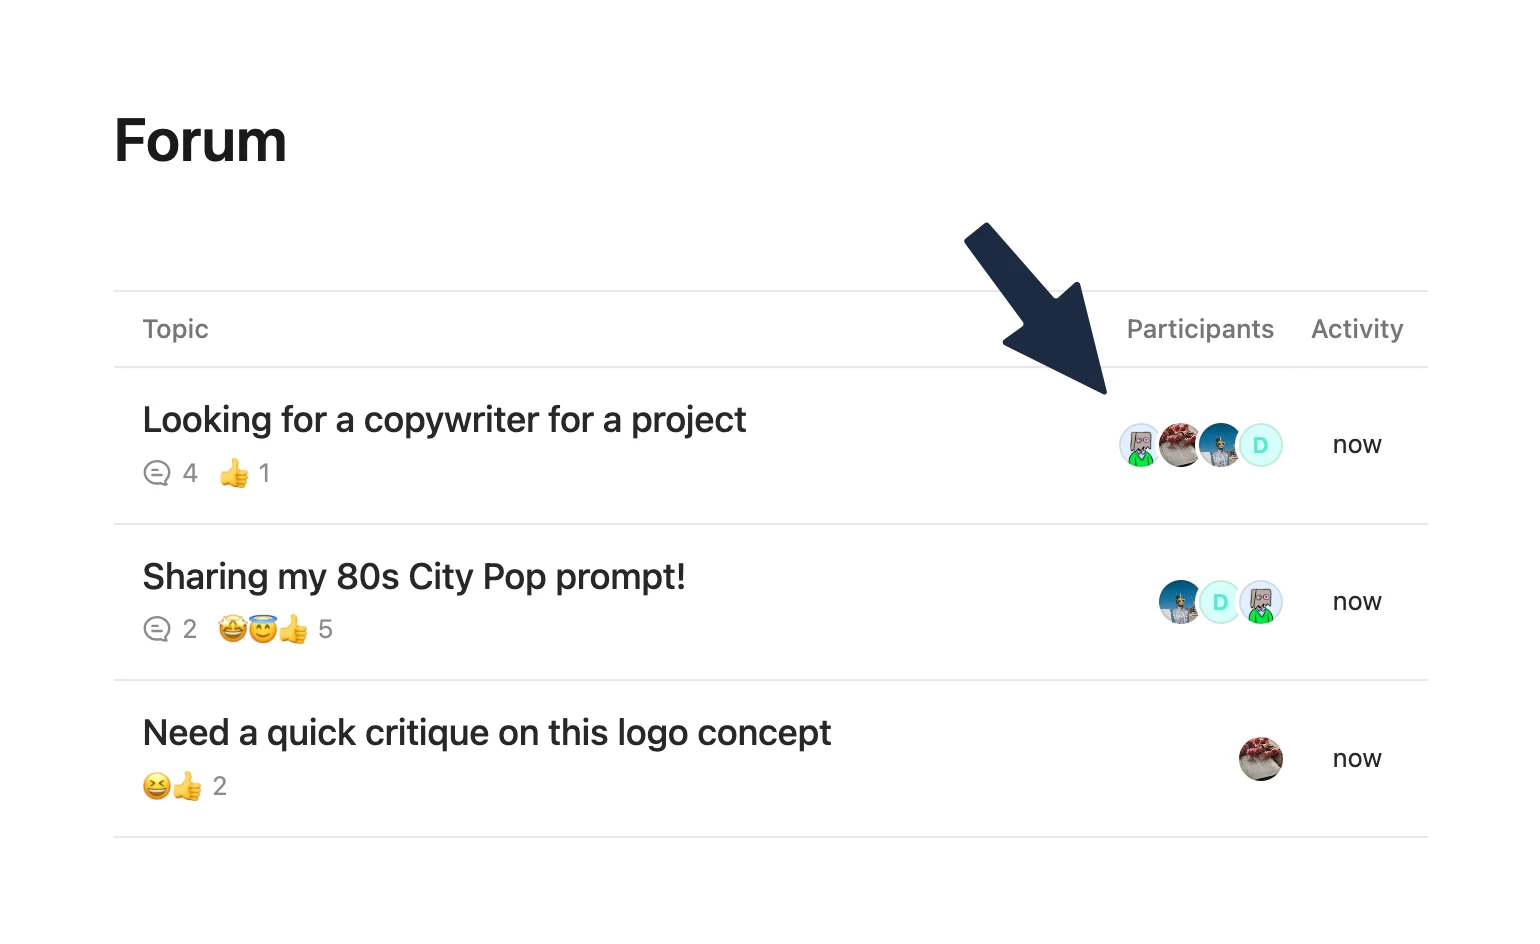Sort by the Activity column header
The height and width of the screenshot is (944, 1540).
[x=1357, y=329]
